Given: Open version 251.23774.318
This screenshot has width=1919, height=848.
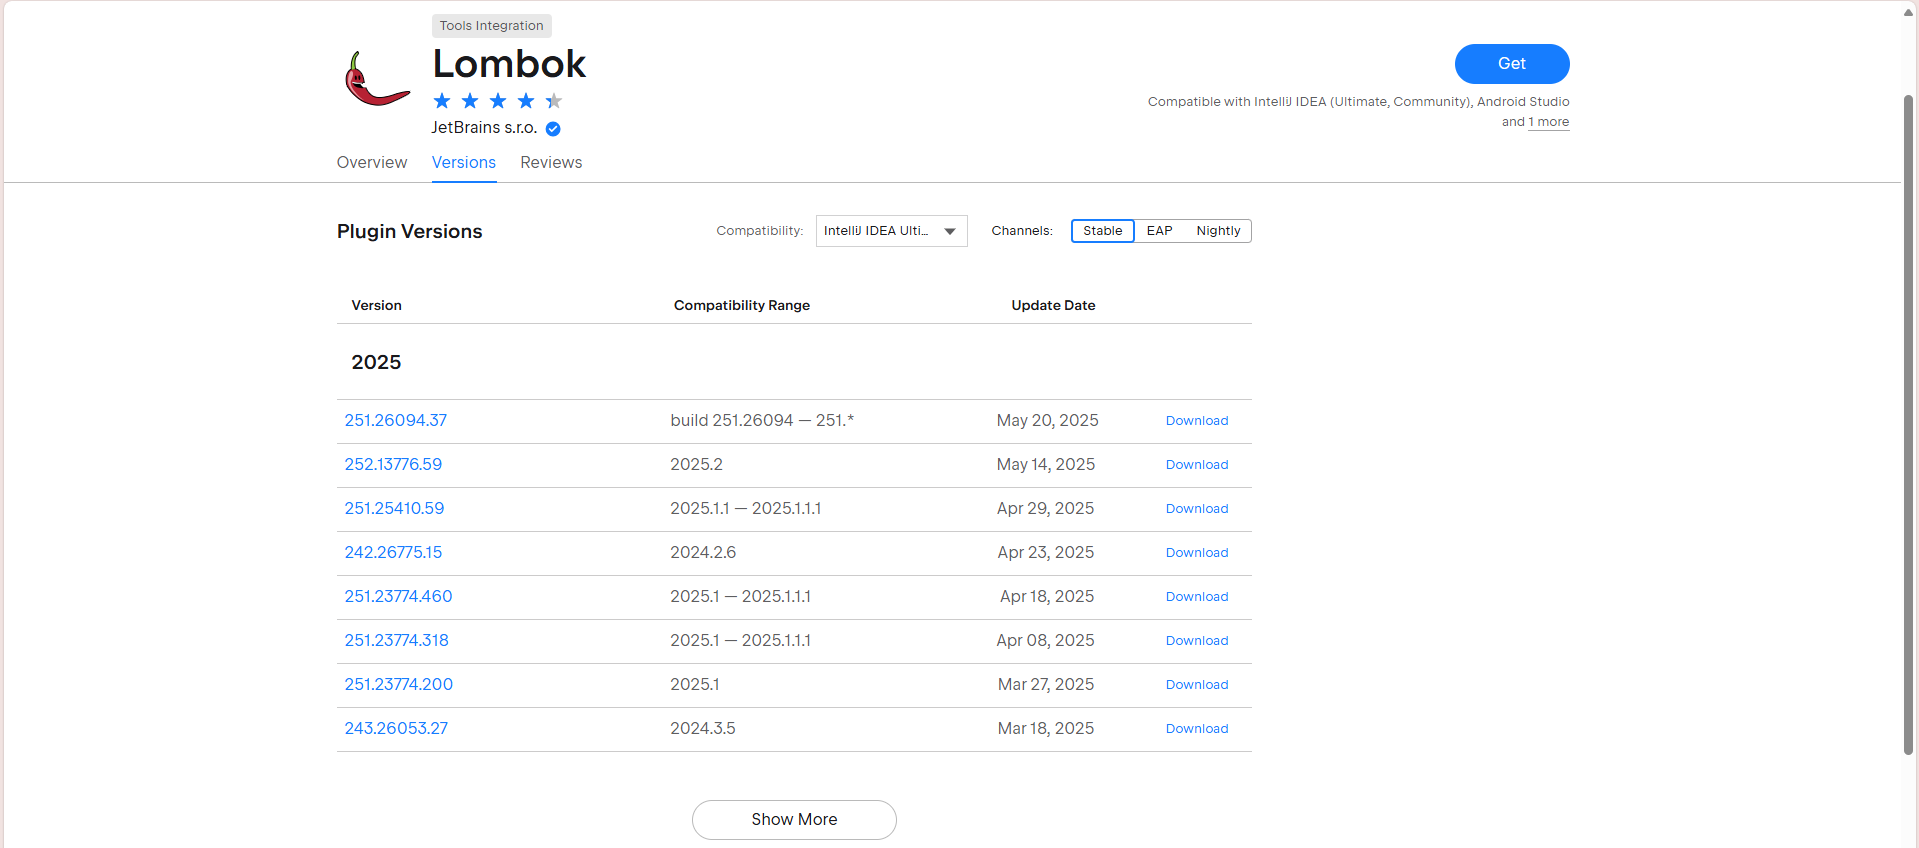Looking at the screenshot, I should coord(397,641).
